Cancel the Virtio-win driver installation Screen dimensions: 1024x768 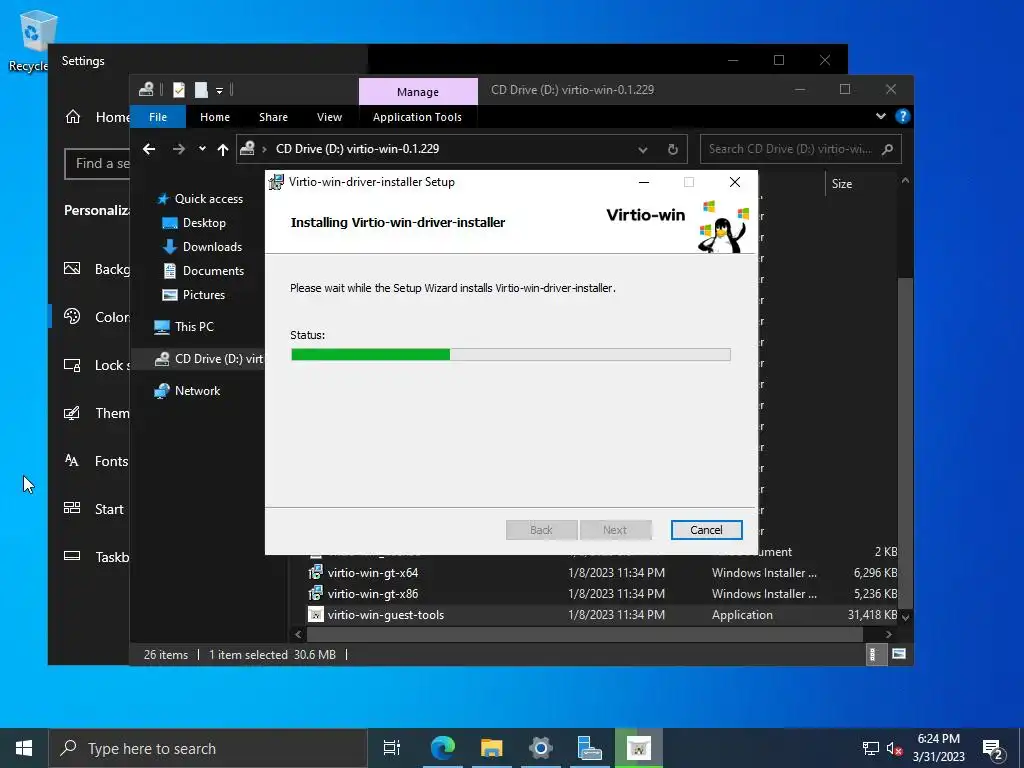[706, 530]
